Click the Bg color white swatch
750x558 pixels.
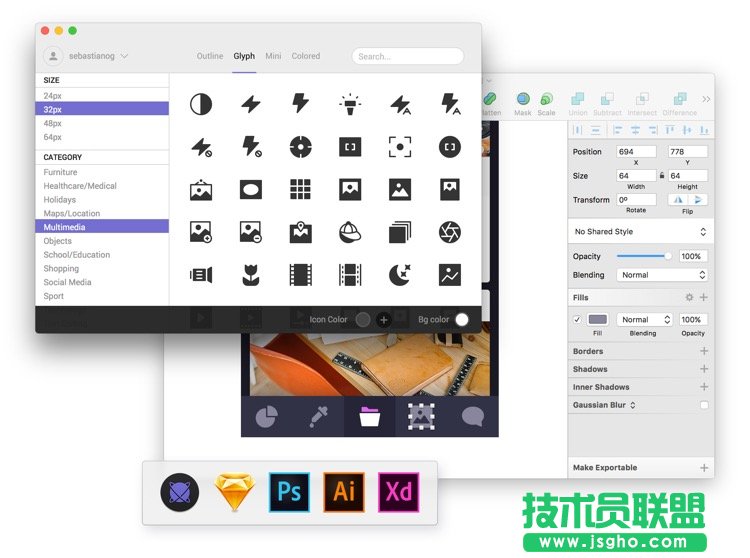tap(462, 319)
